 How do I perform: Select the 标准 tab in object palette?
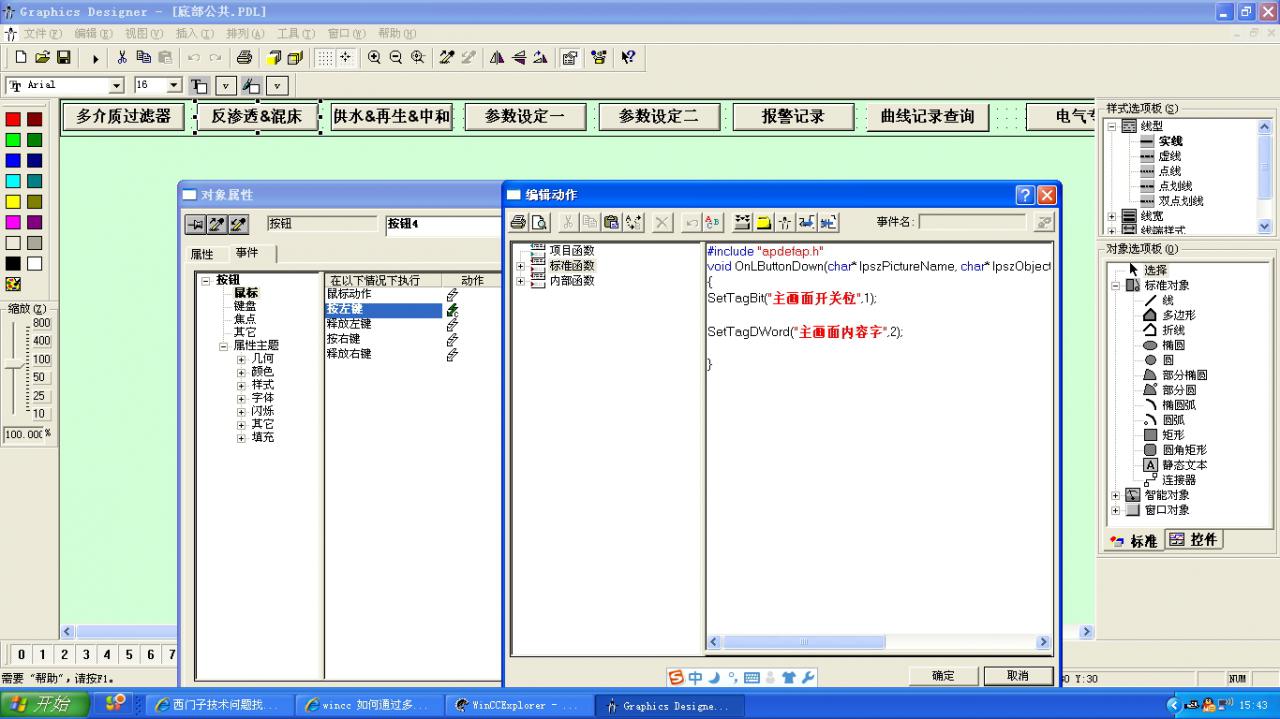tap(1133, 541)
